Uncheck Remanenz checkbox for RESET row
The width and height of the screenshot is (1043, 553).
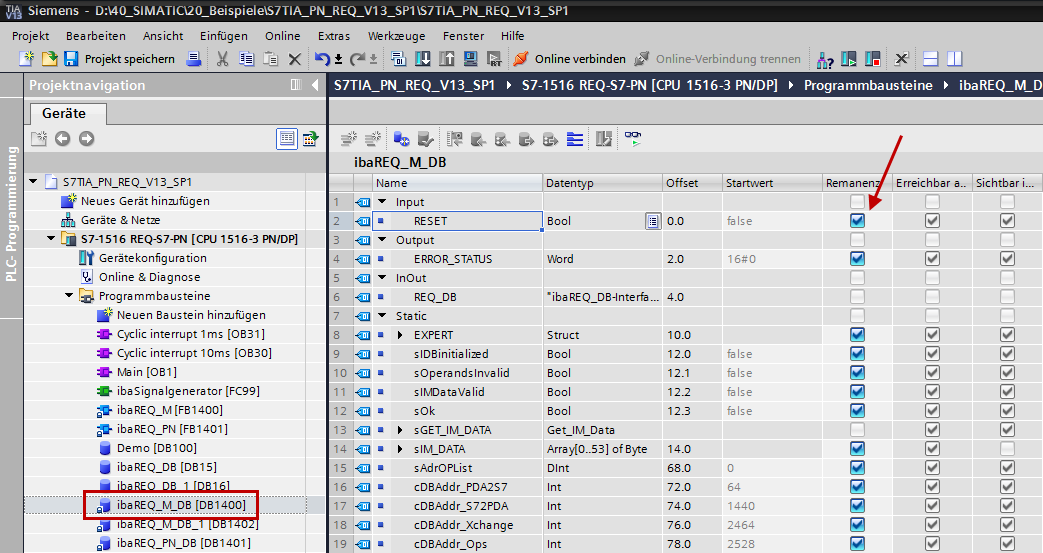point(857,221)
